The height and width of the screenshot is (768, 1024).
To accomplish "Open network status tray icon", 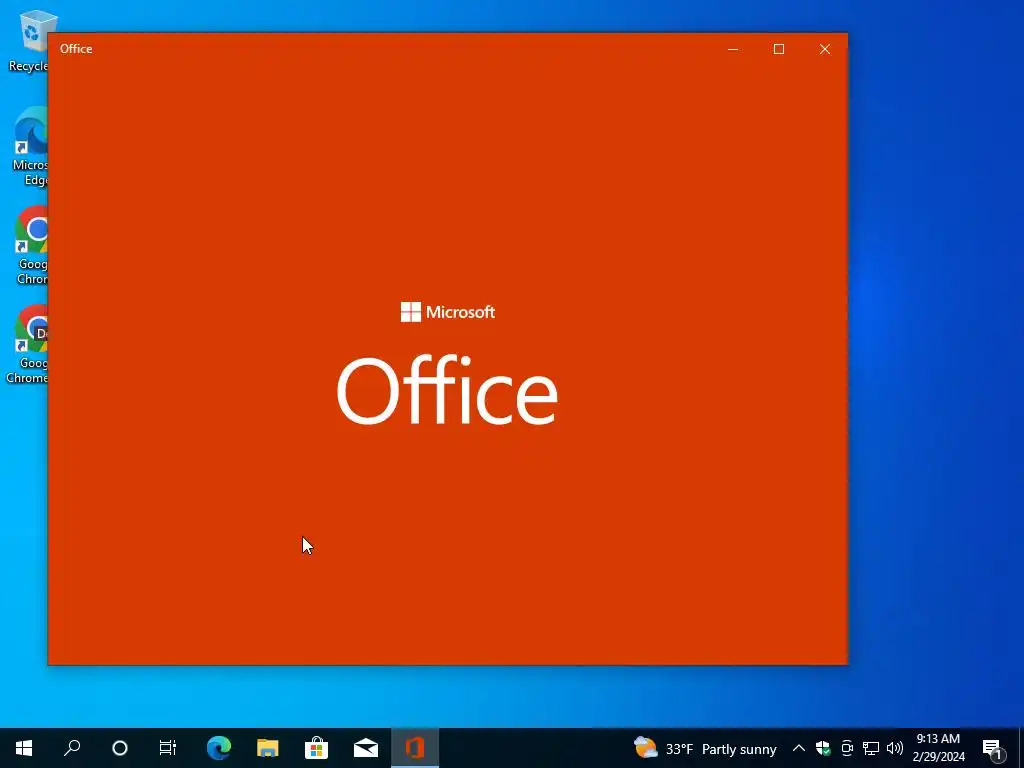I will coord(871,748).
